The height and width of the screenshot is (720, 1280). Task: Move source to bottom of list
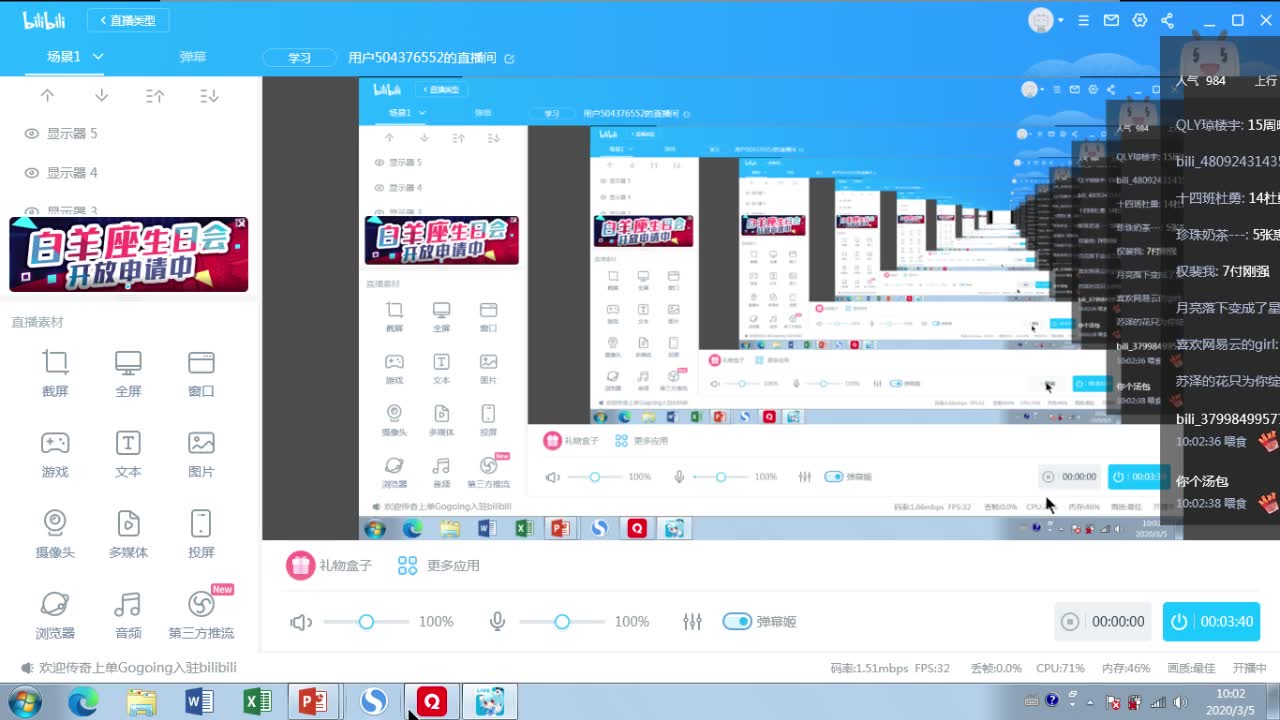tap(209, 96)
